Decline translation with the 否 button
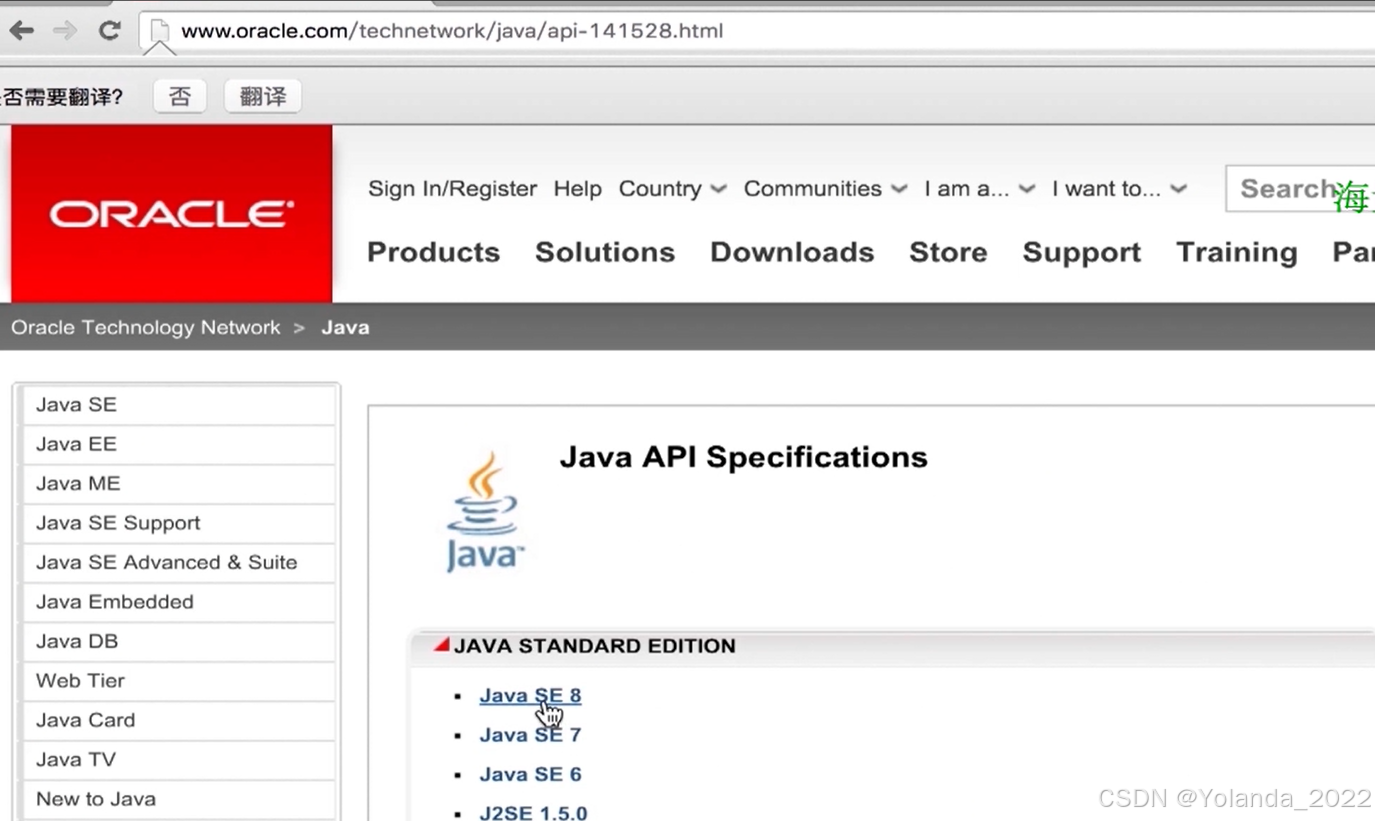The image size is (1375, 821). (180, 96)
